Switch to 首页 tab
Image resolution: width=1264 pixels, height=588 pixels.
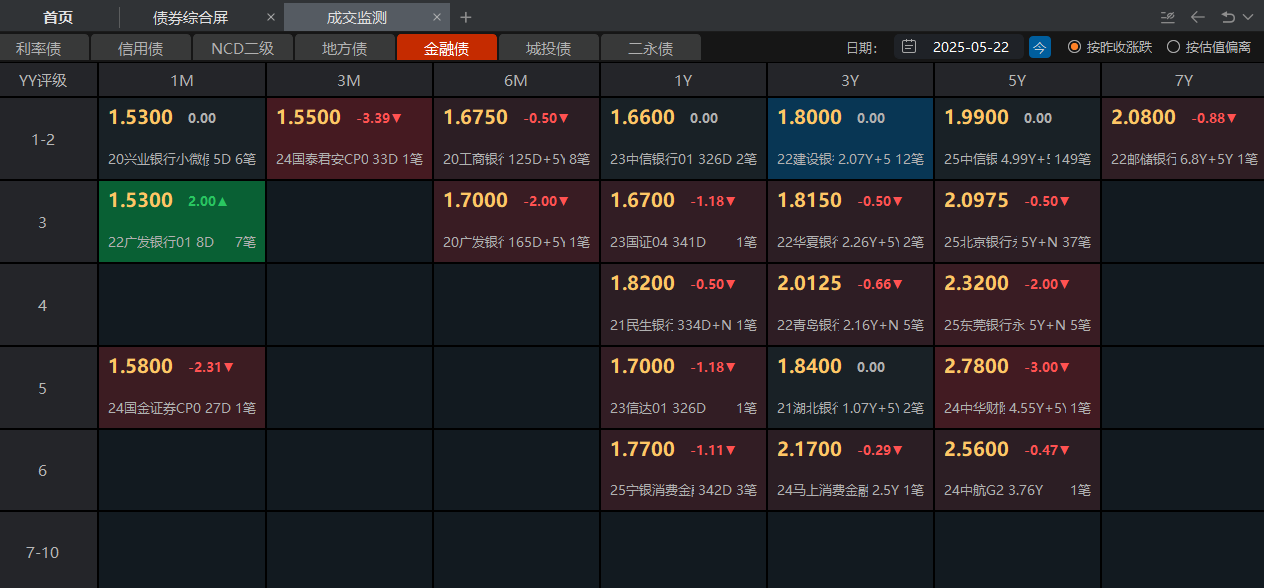tap(58, 17)
